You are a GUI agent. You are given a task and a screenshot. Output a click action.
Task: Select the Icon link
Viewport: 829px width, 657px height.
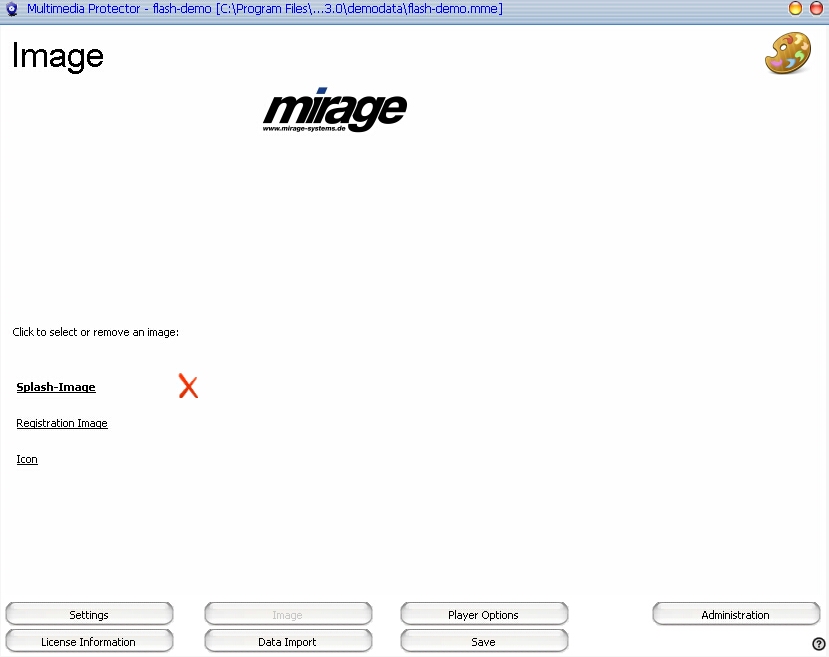[27, 459]
